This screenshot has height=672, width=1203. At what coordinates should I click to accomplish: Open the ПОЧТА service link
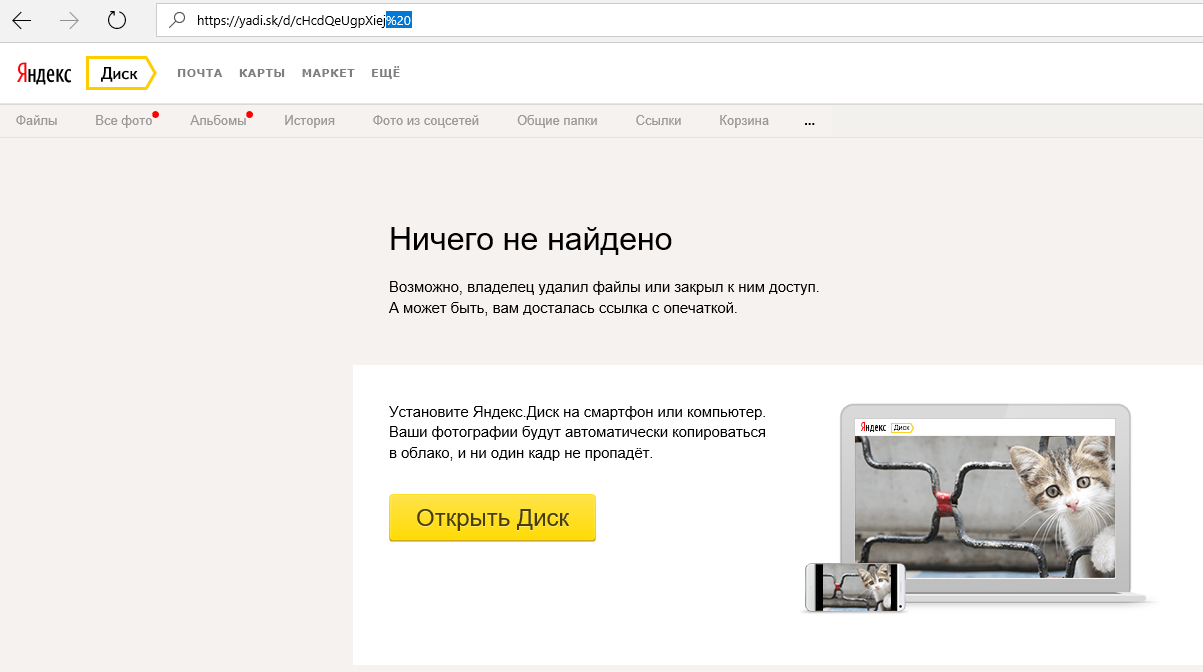point(200,73)
